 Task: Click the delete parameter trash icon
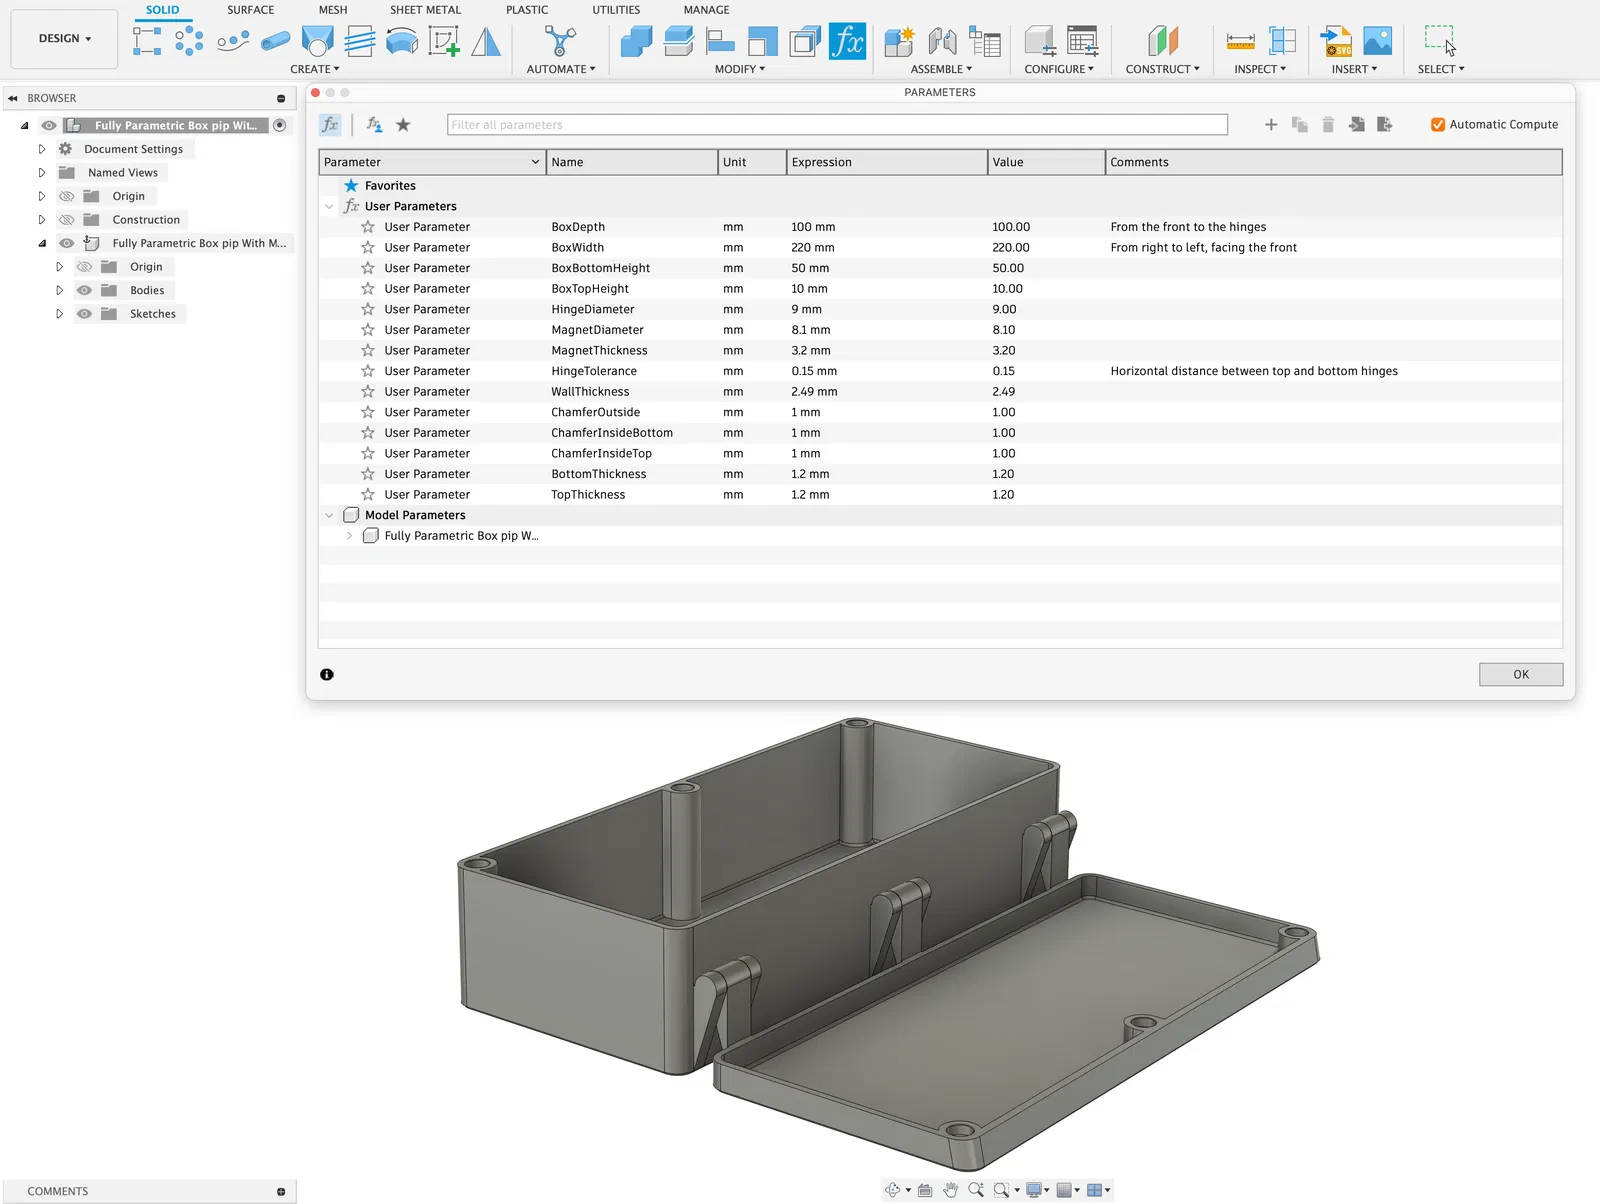[1328, 125]
